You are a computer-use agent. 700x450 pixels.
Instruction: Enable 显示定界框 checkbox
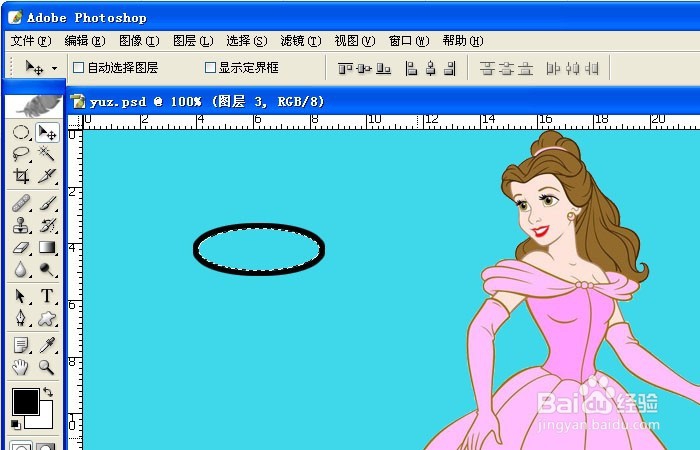point(210,67)
